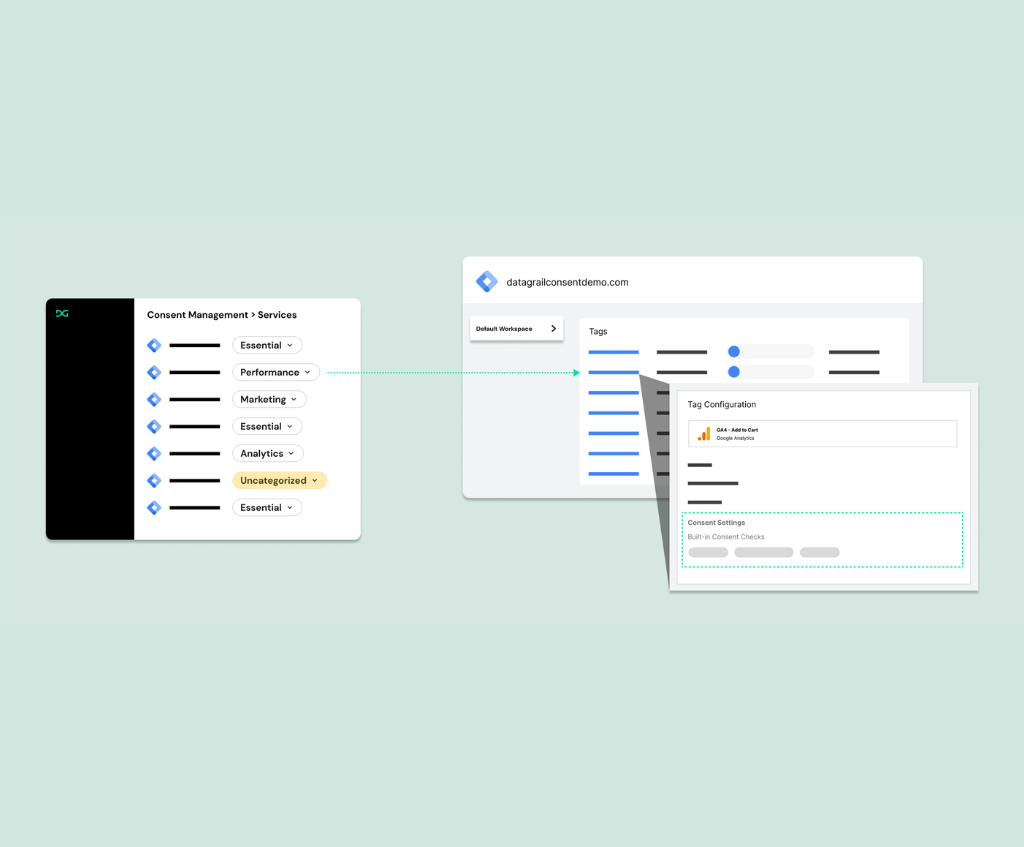The width and height of the screenshot is (1024, 847).
Task: Open the Marketing category dropdown
Action: click(x=269, y=399)
